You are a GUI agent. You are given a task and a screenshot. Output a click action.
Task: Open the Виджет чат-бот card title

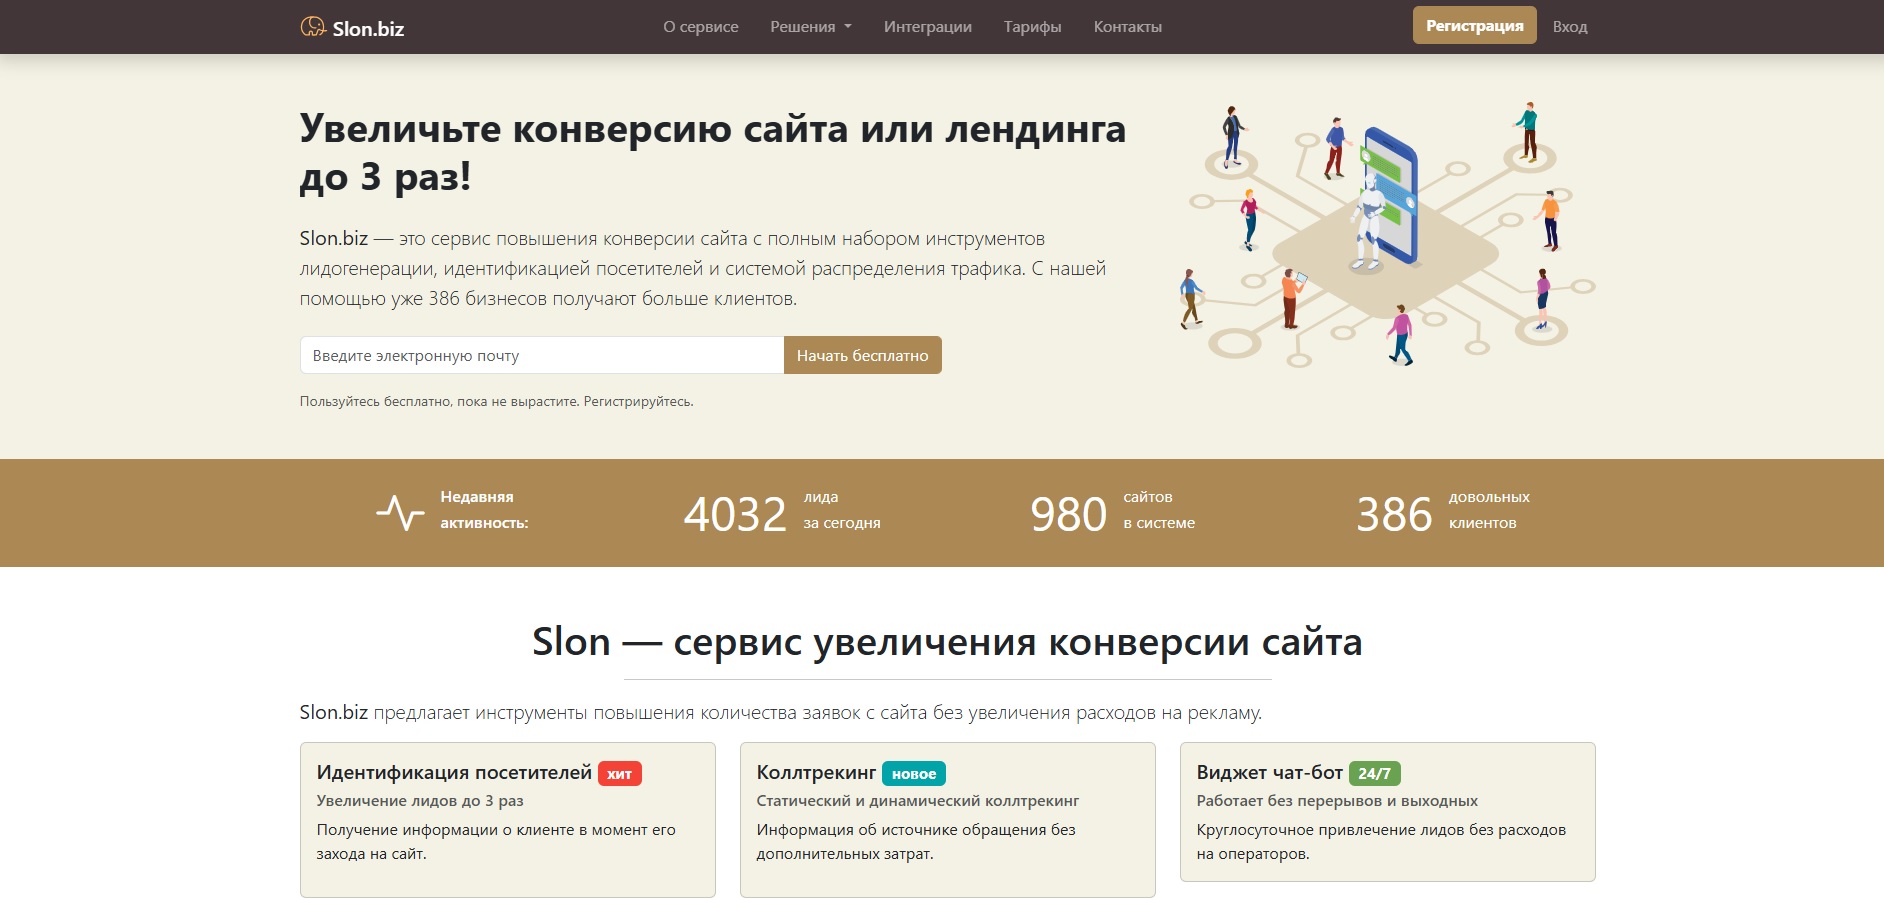pos(1270,772)
